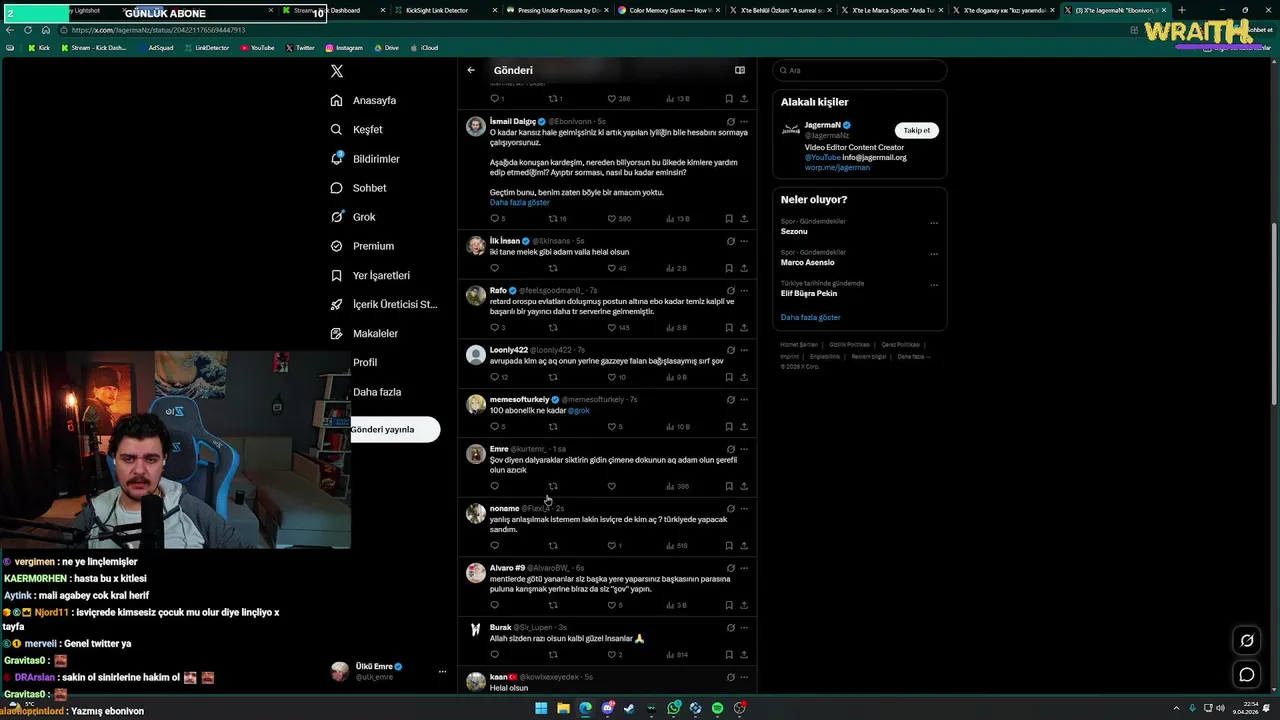Open the X logo home link
Image resolution: width=1280 pixels, height=720 pixels.
[337, 71]
